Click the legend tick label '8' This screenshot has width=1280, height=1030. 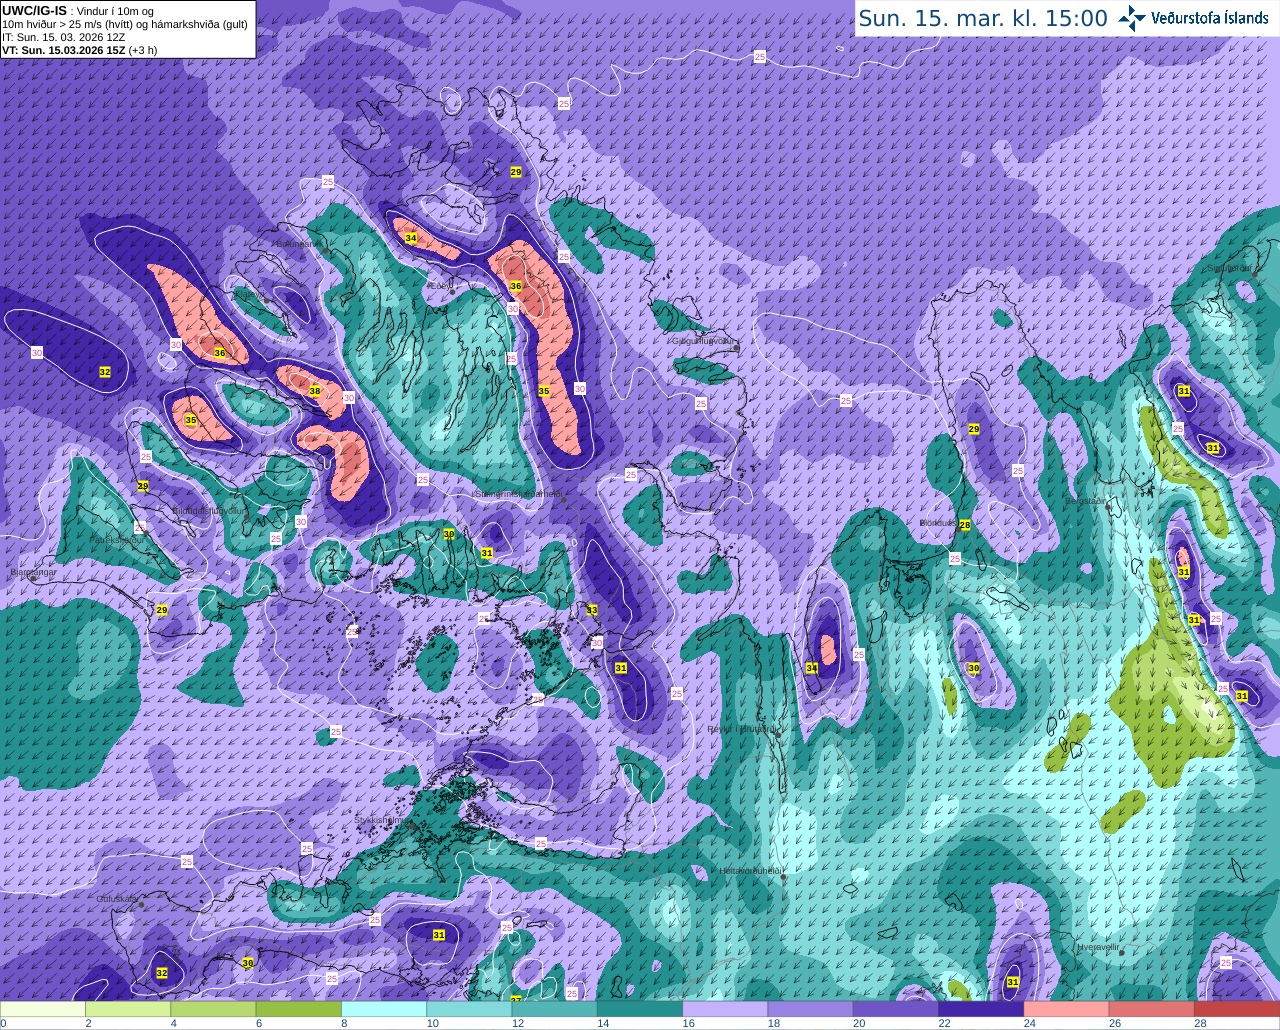[344, 1023]
